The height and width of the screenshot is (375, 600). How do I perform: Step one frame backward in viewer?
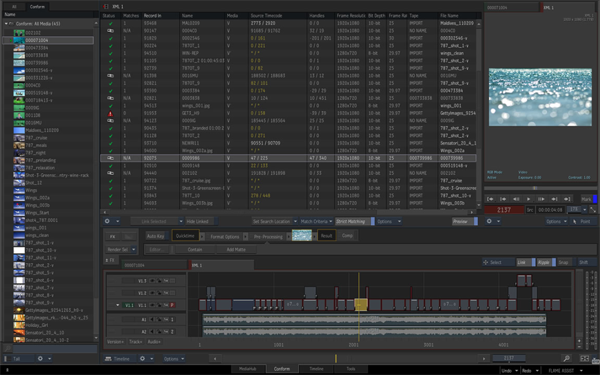click(x=516, y=199)
